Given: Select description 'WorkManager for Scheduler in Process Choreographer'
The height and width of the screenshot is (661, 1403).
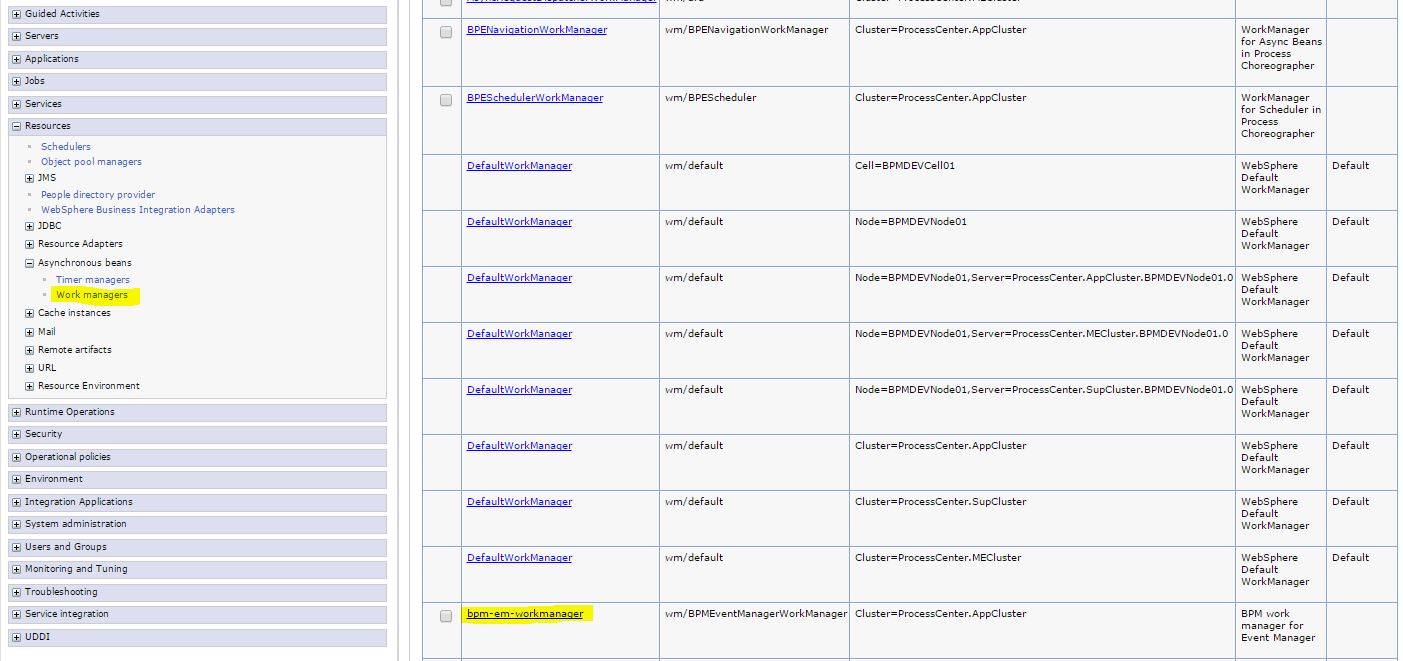Looking at the screenshot, I should 1281,116.
